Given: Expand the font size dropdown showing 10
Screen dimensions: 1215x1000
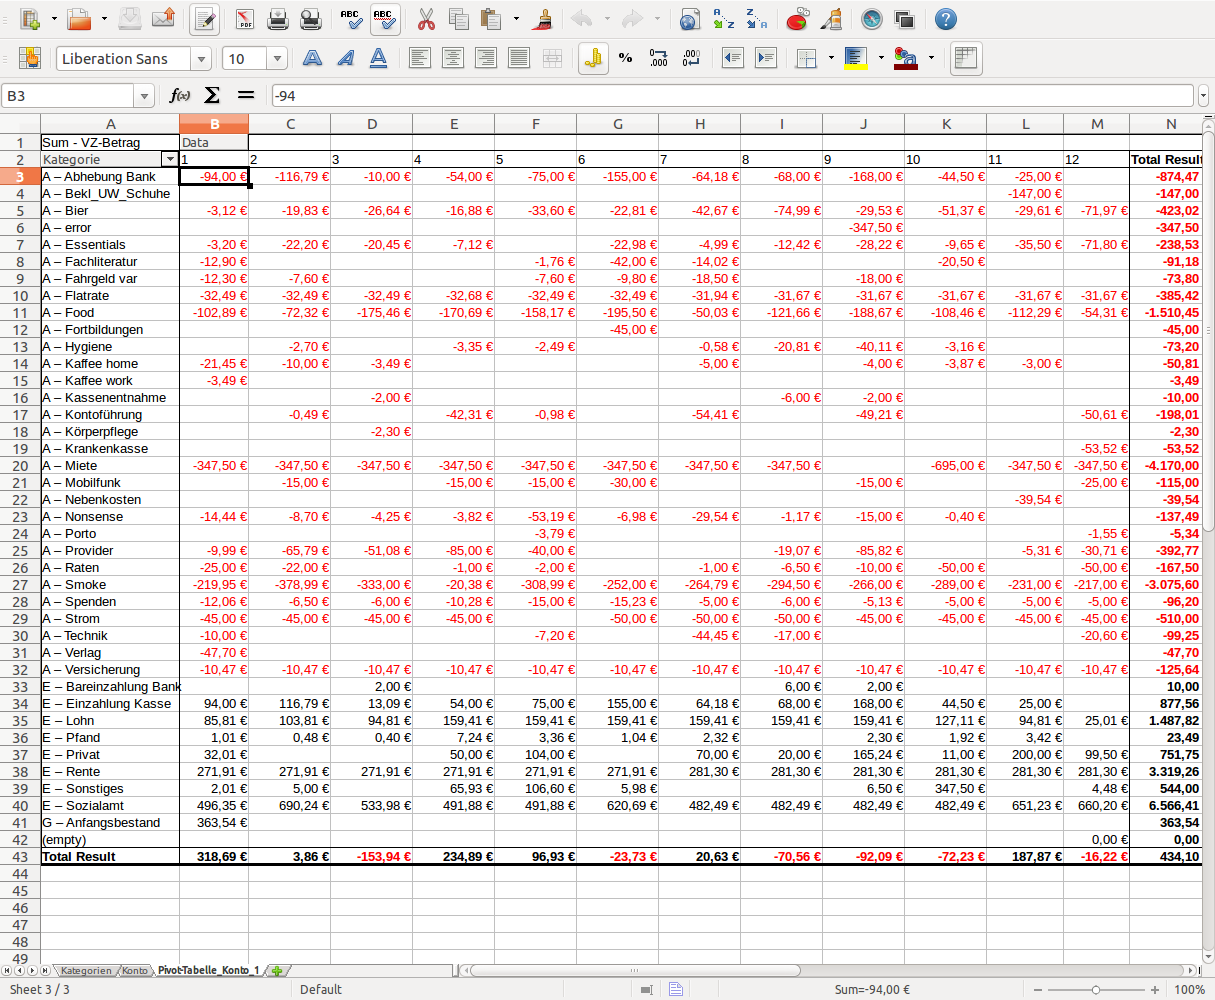Looking at the screenshot, I should tap(277, 59).
